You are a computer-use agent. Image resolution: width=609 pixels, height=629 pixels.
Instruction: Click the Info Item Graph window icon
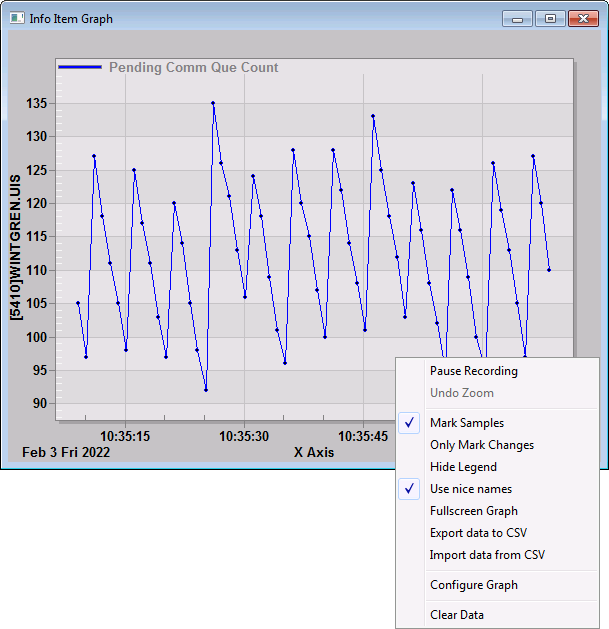(17, 18)
